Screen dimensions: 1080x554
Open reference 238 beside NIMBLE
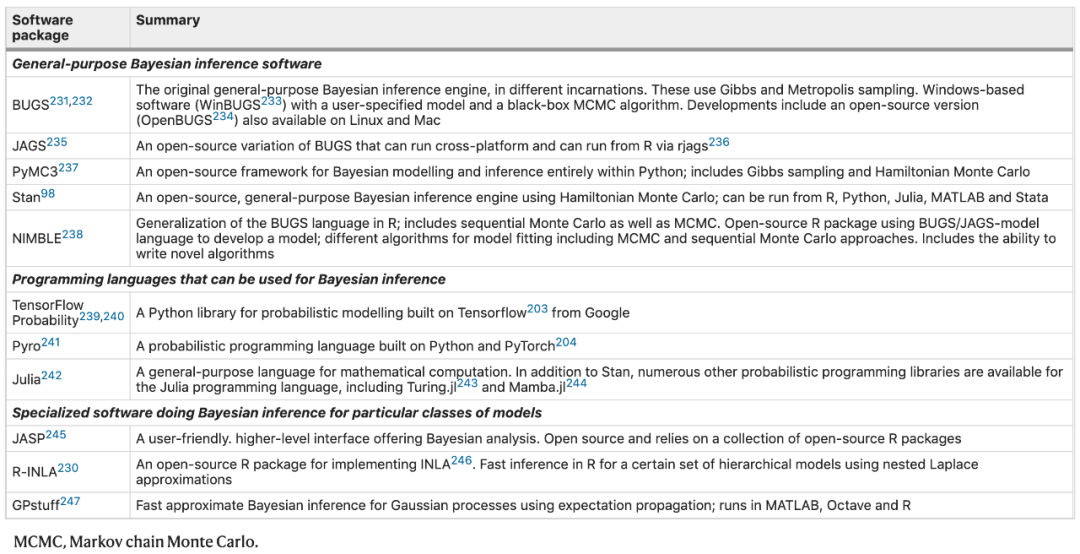72,235
